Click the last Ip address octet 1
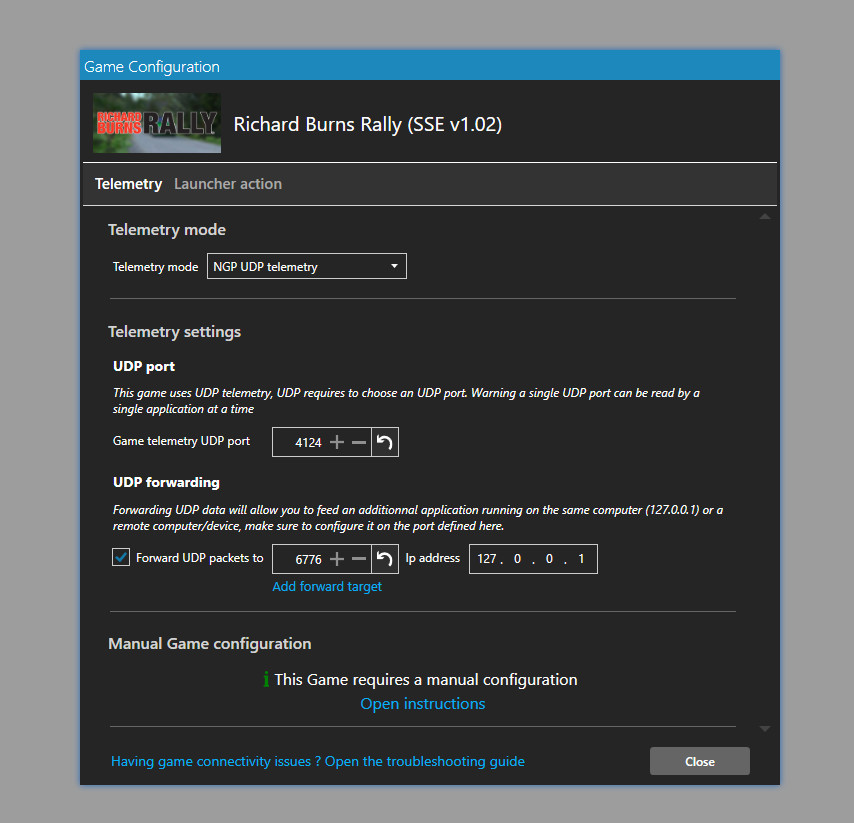 tap(581, 559)
